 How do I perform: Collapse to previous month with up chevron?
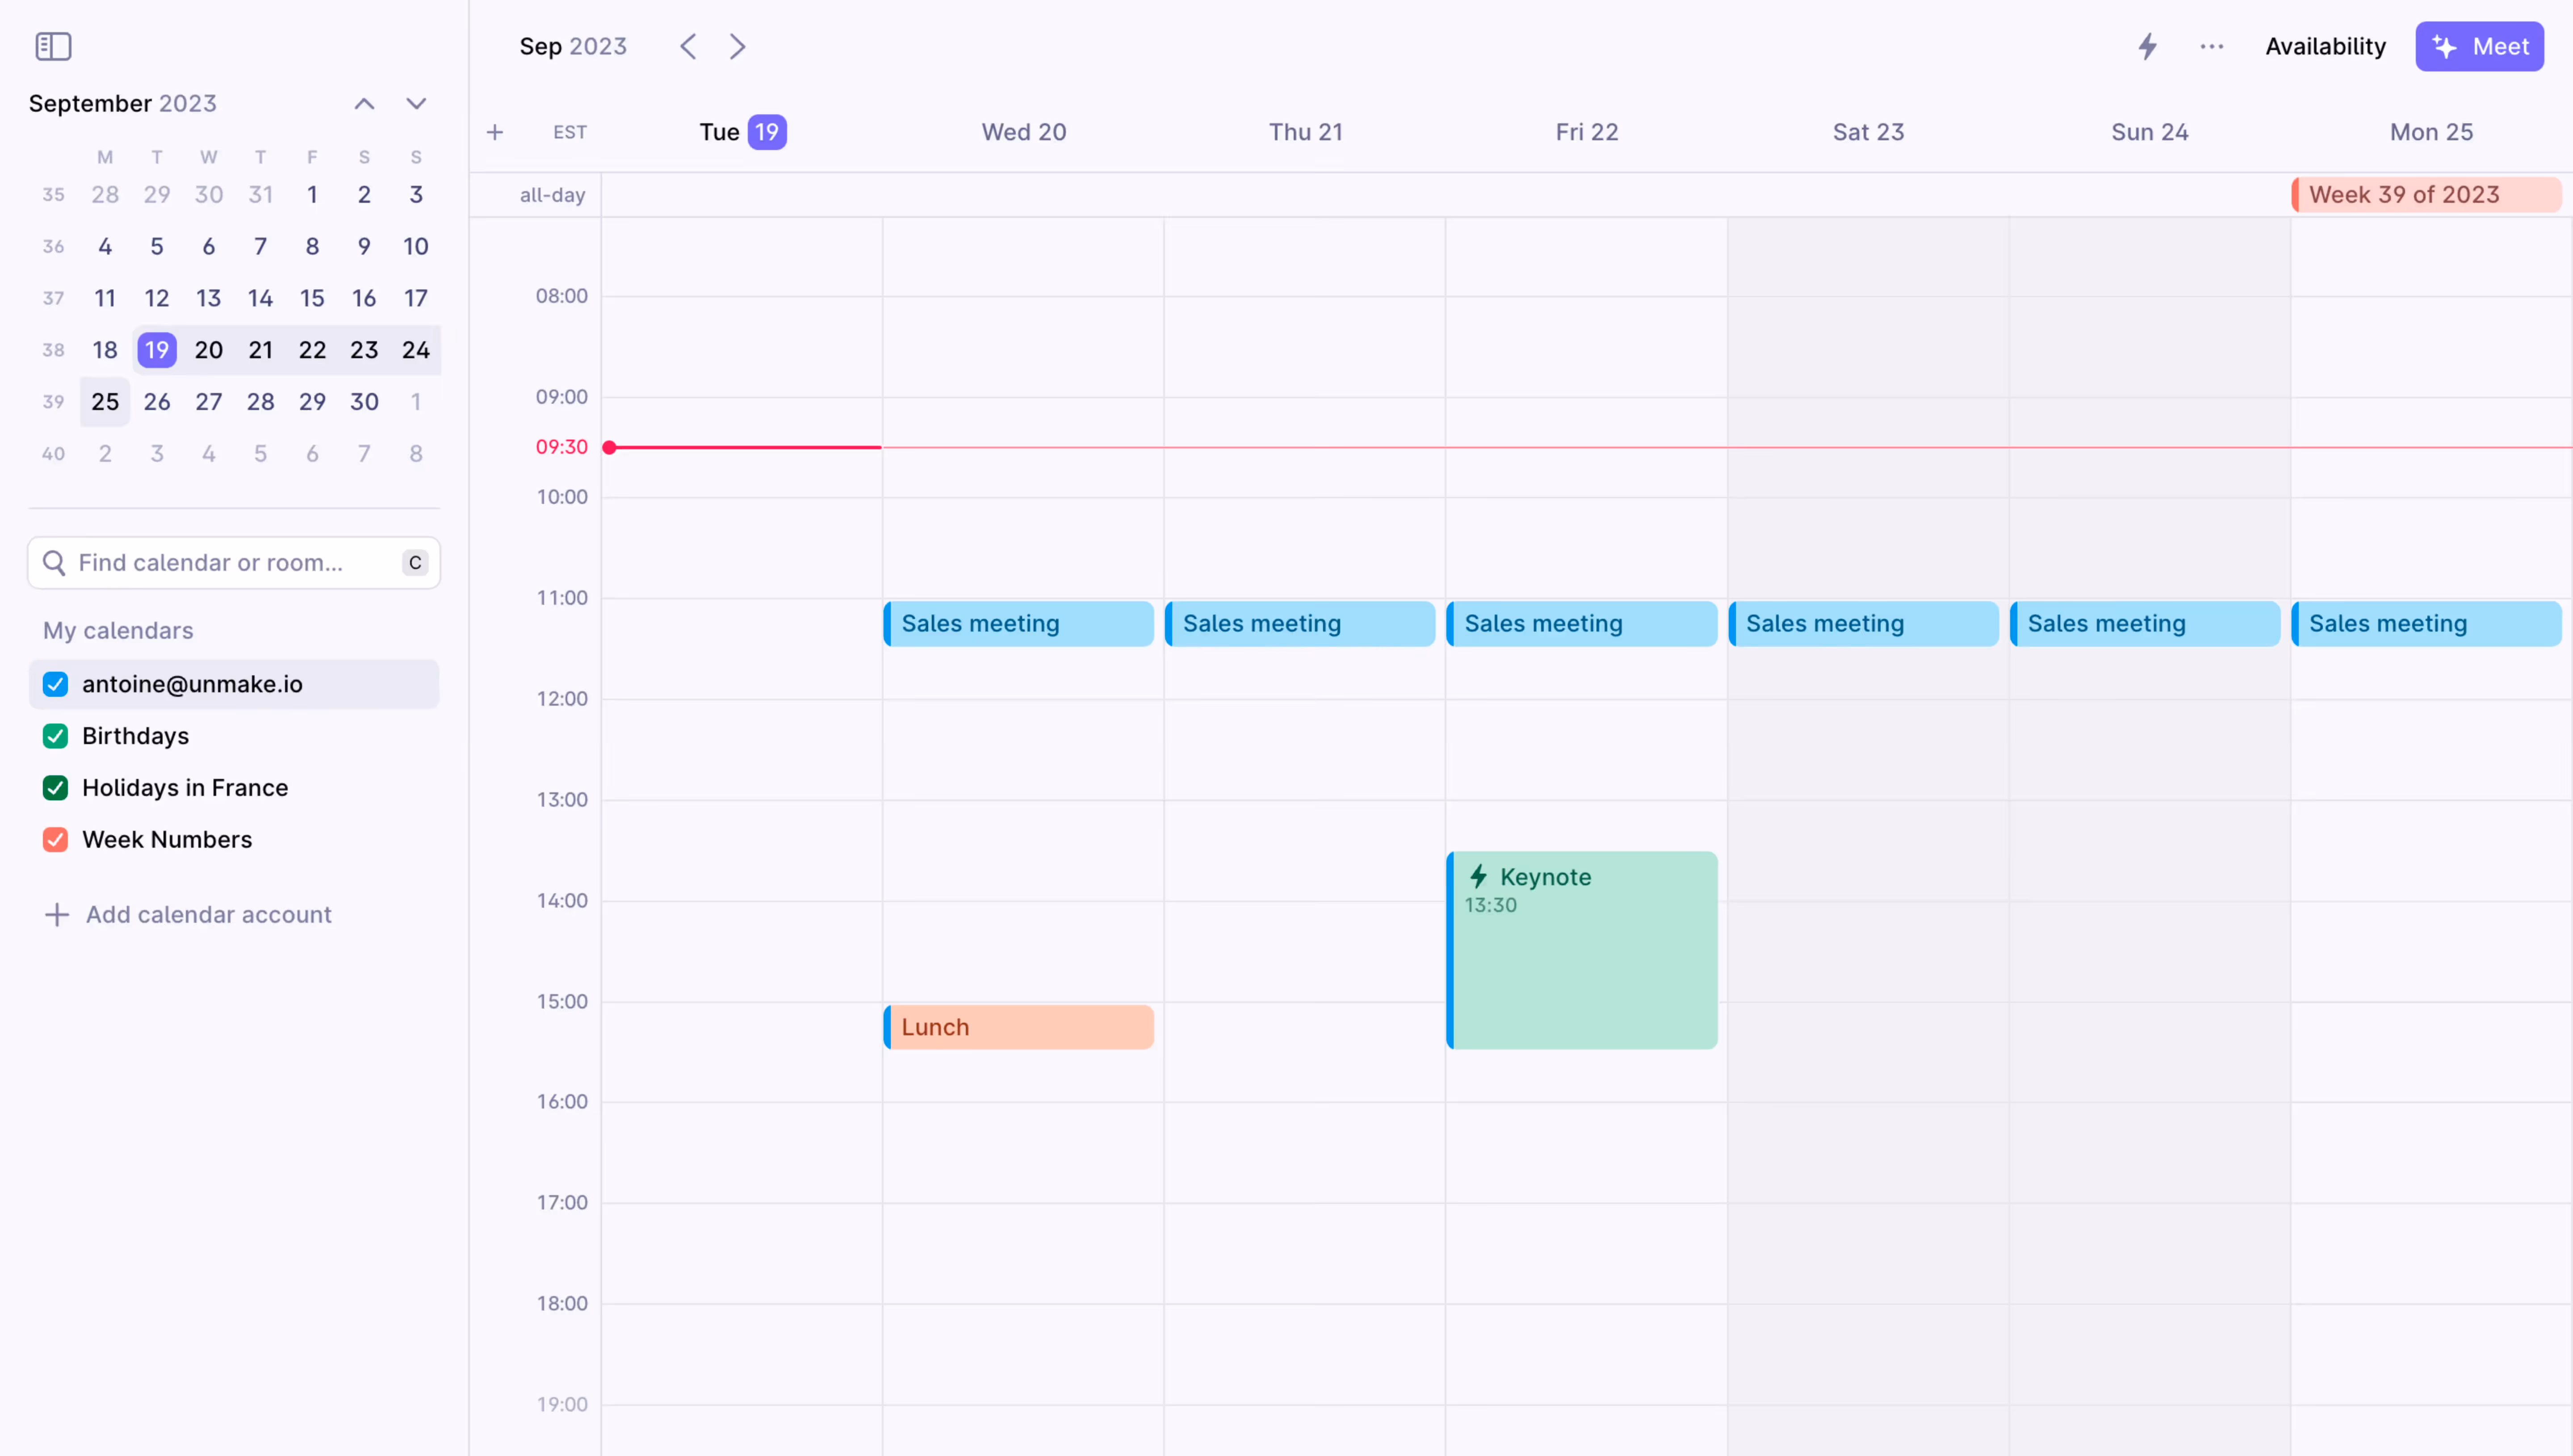pyautogui.click(x=364, y=103)
